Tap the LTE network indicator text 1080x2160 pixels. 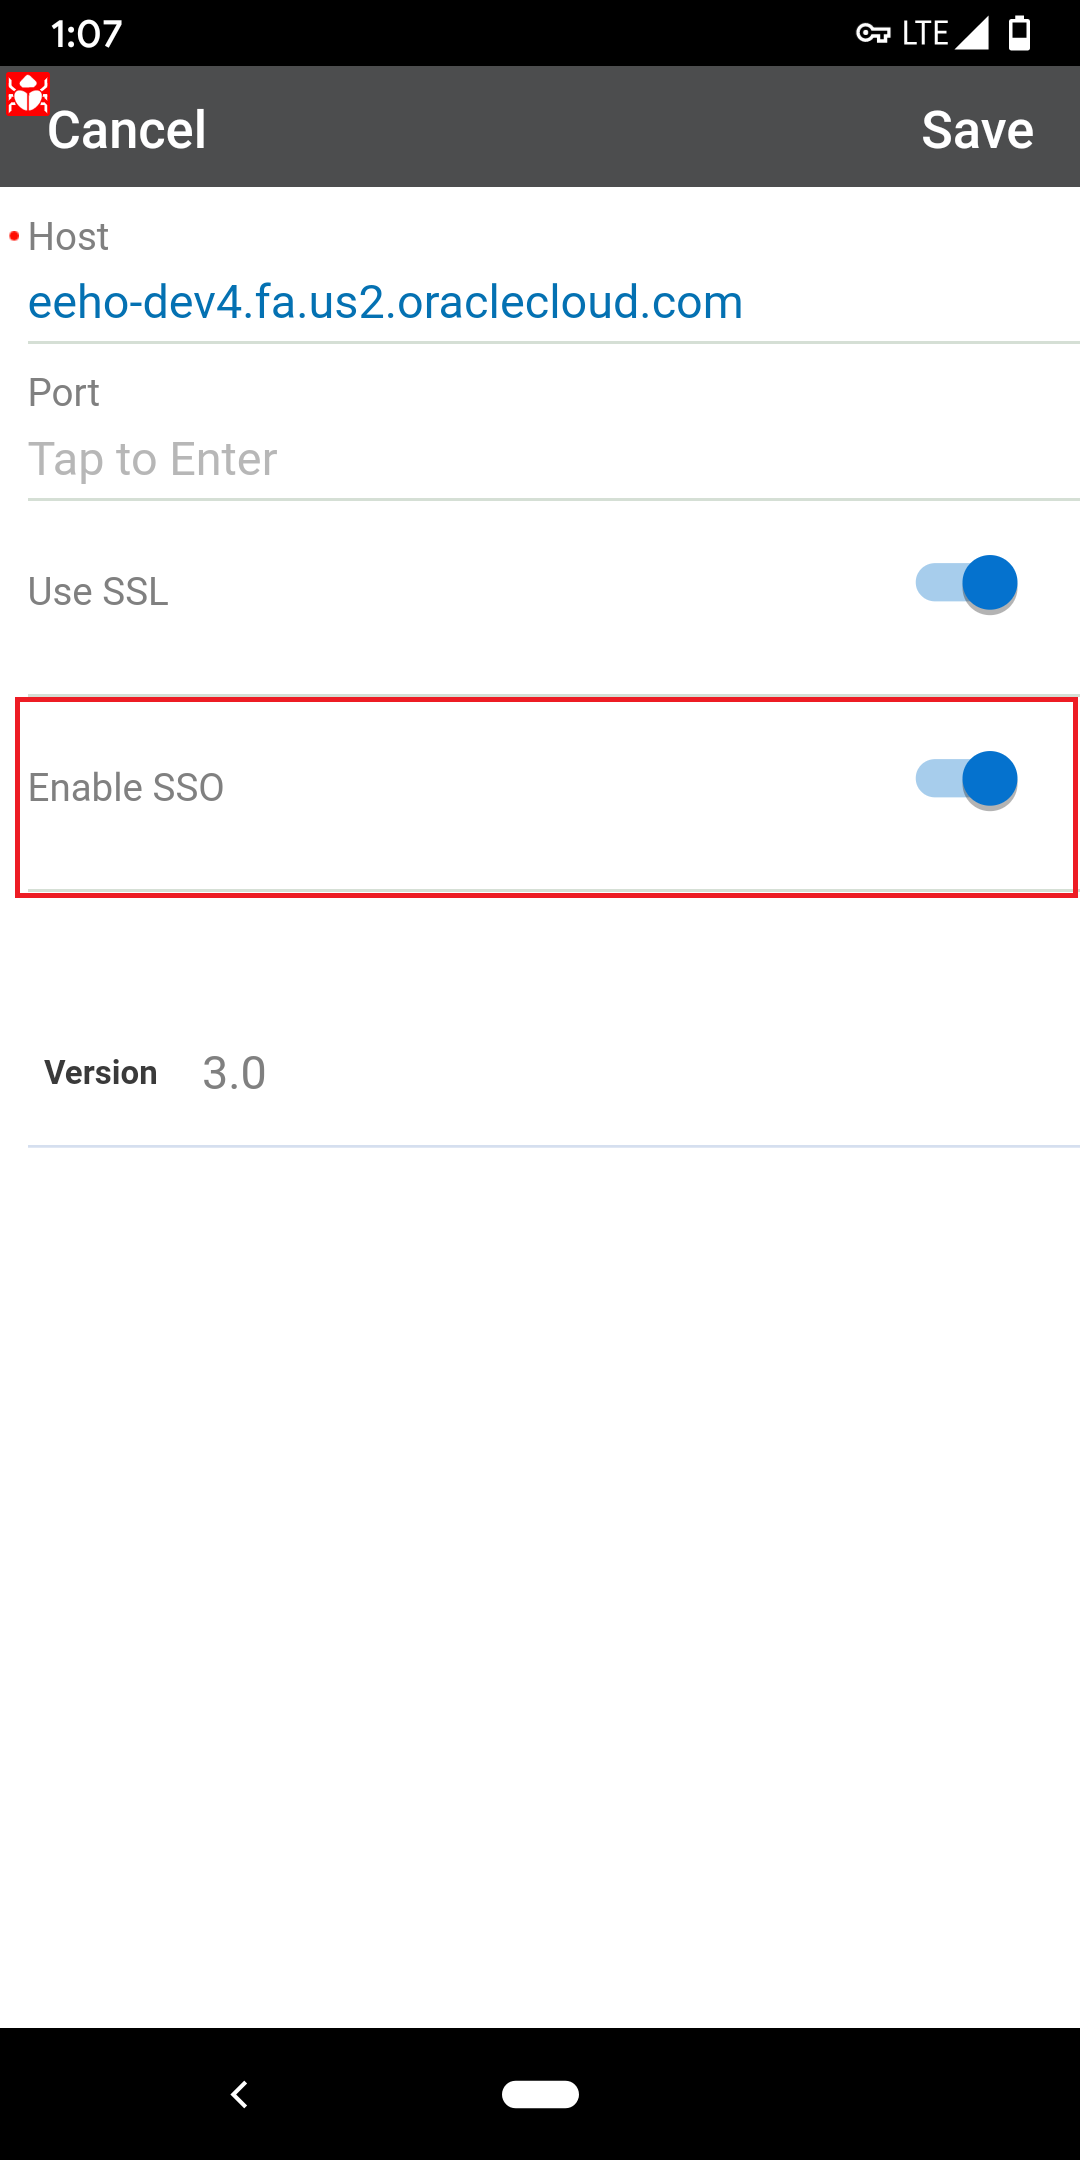point(924,34)
